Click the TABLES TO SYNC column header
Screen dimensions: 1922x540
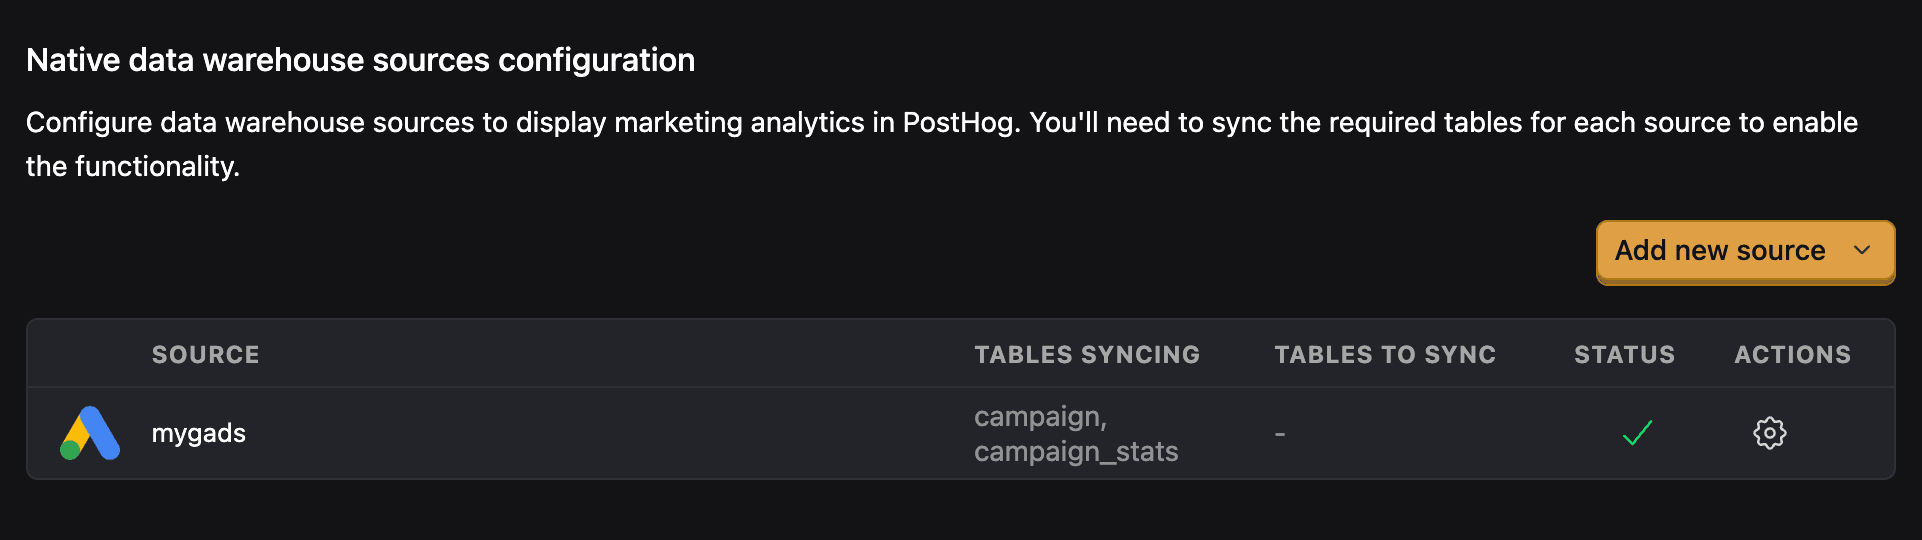1385,354
